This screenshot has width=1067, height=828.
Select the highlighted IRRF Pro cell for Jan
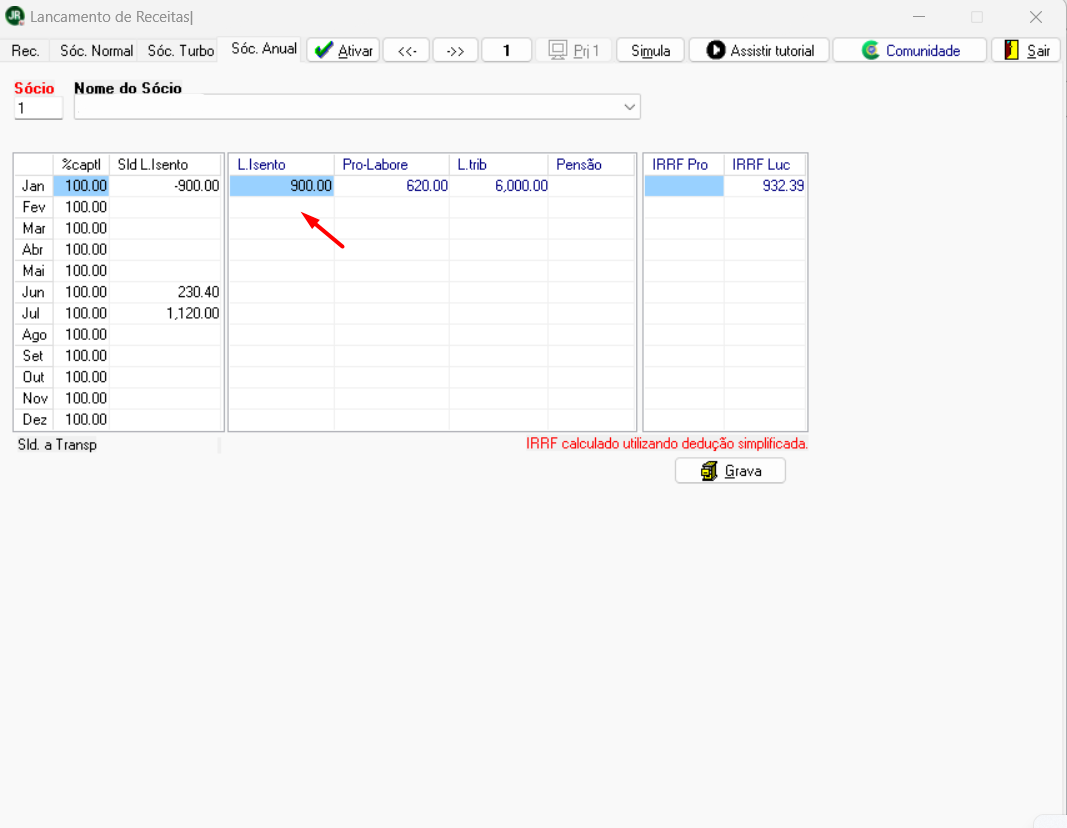pos(684,186)
